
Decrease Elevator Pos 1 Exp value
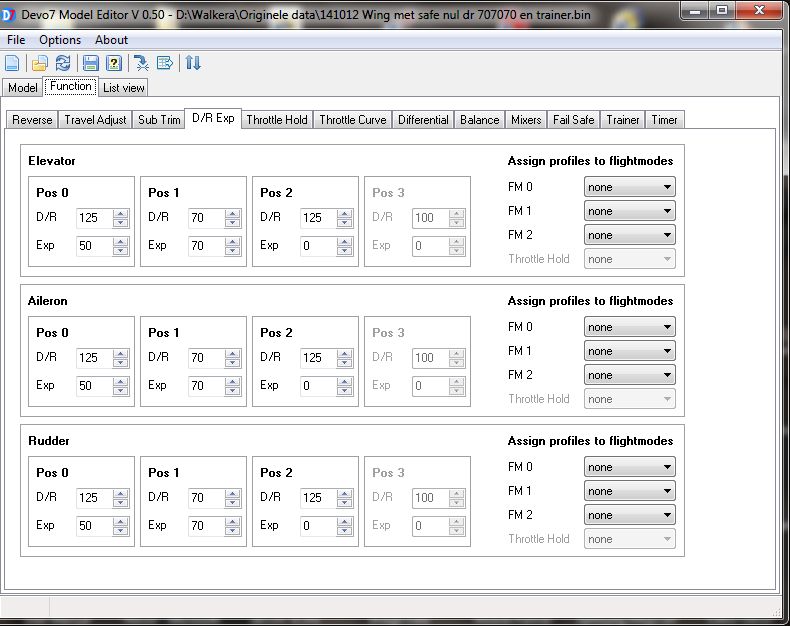[x=232, y=251]
